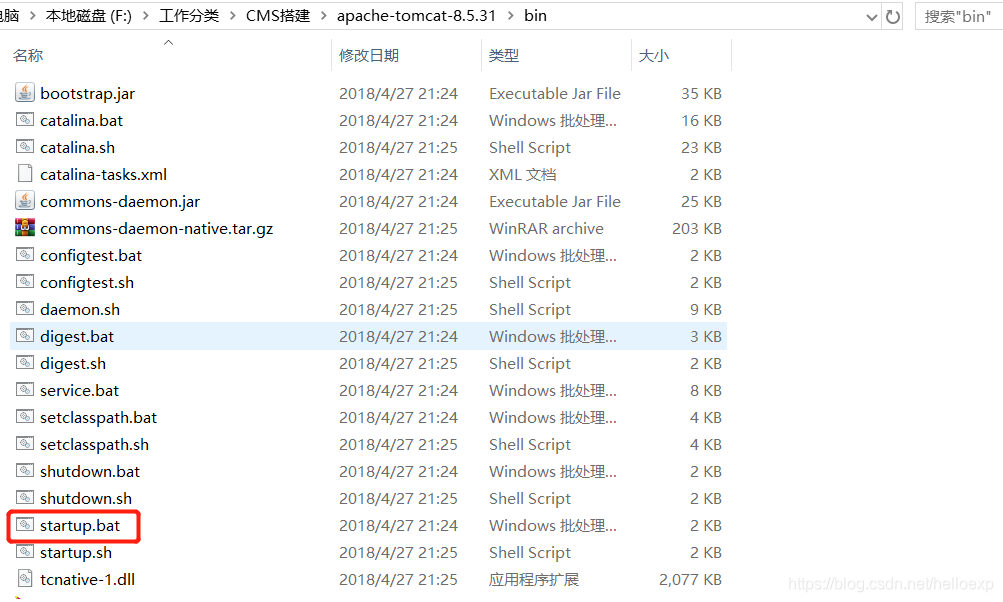Click the 203 KB size value

coord(697,228)
